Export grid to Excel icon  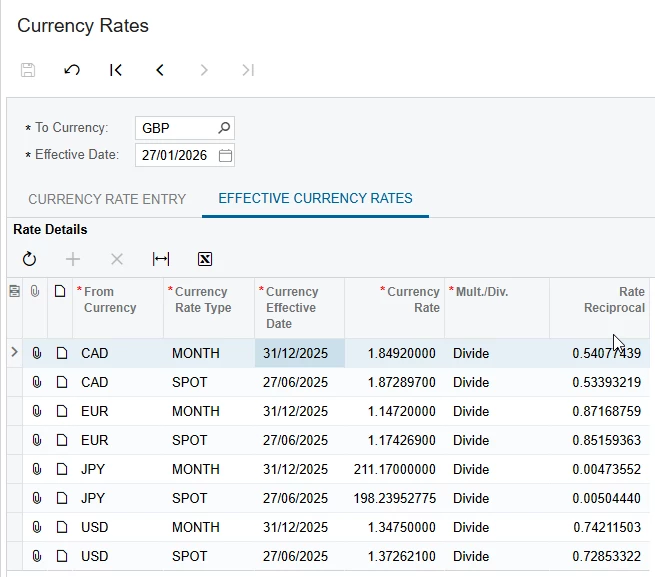tap(205, 259)
